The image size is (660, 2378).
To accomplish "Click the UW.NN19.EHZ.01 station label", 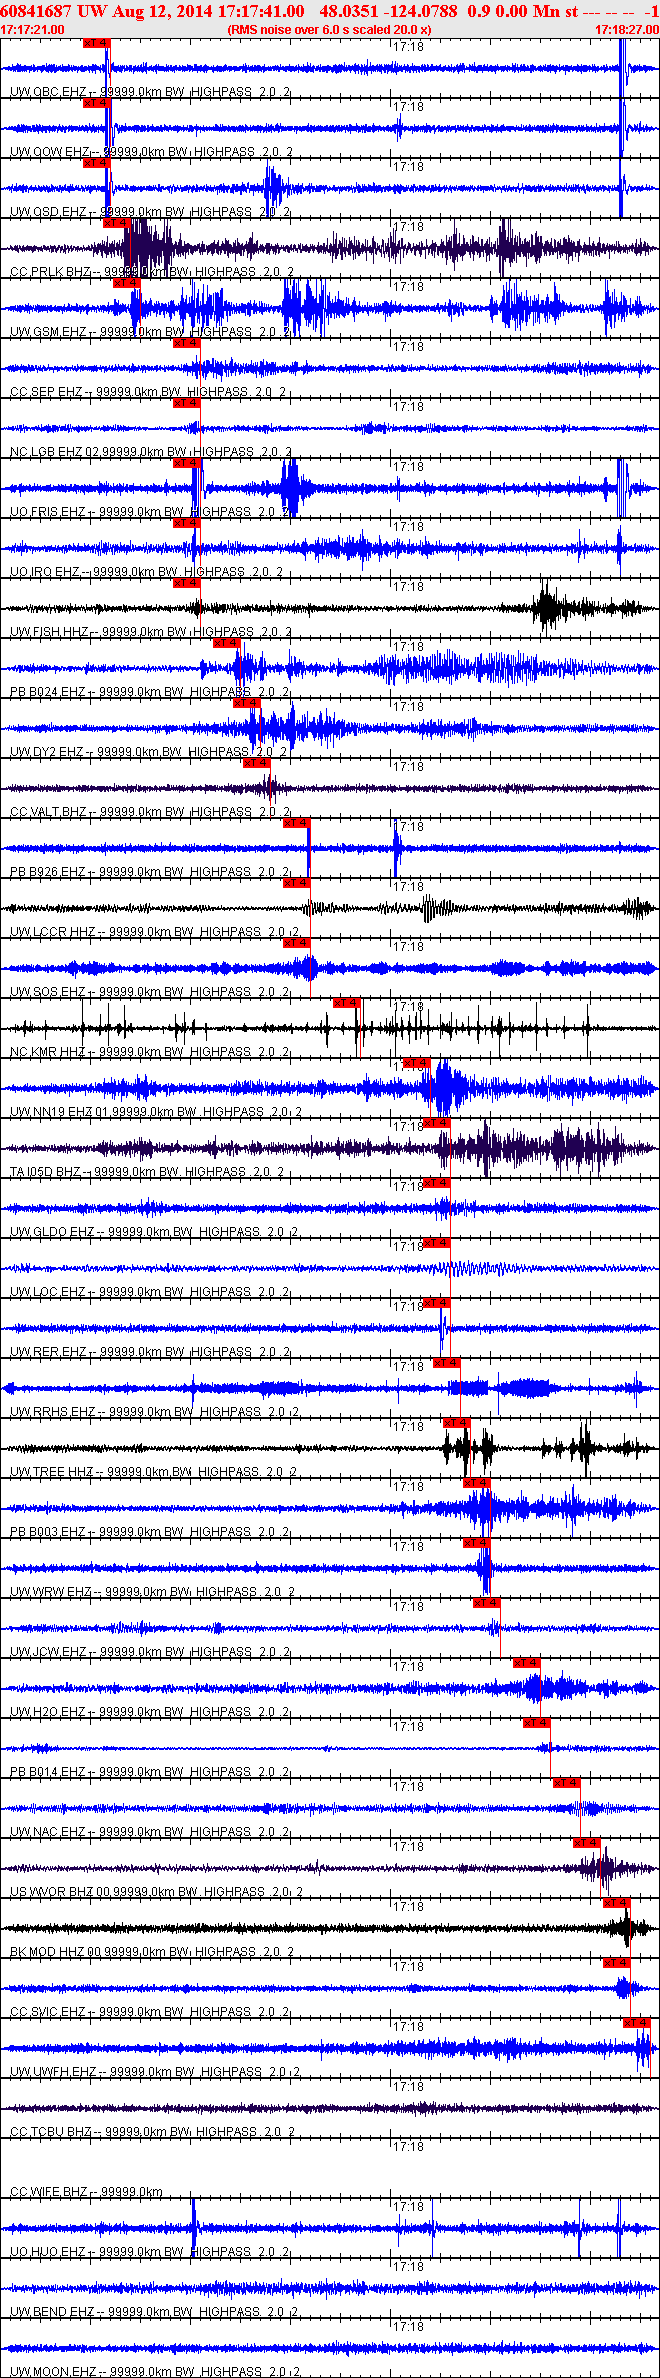I will [60, 1112].
